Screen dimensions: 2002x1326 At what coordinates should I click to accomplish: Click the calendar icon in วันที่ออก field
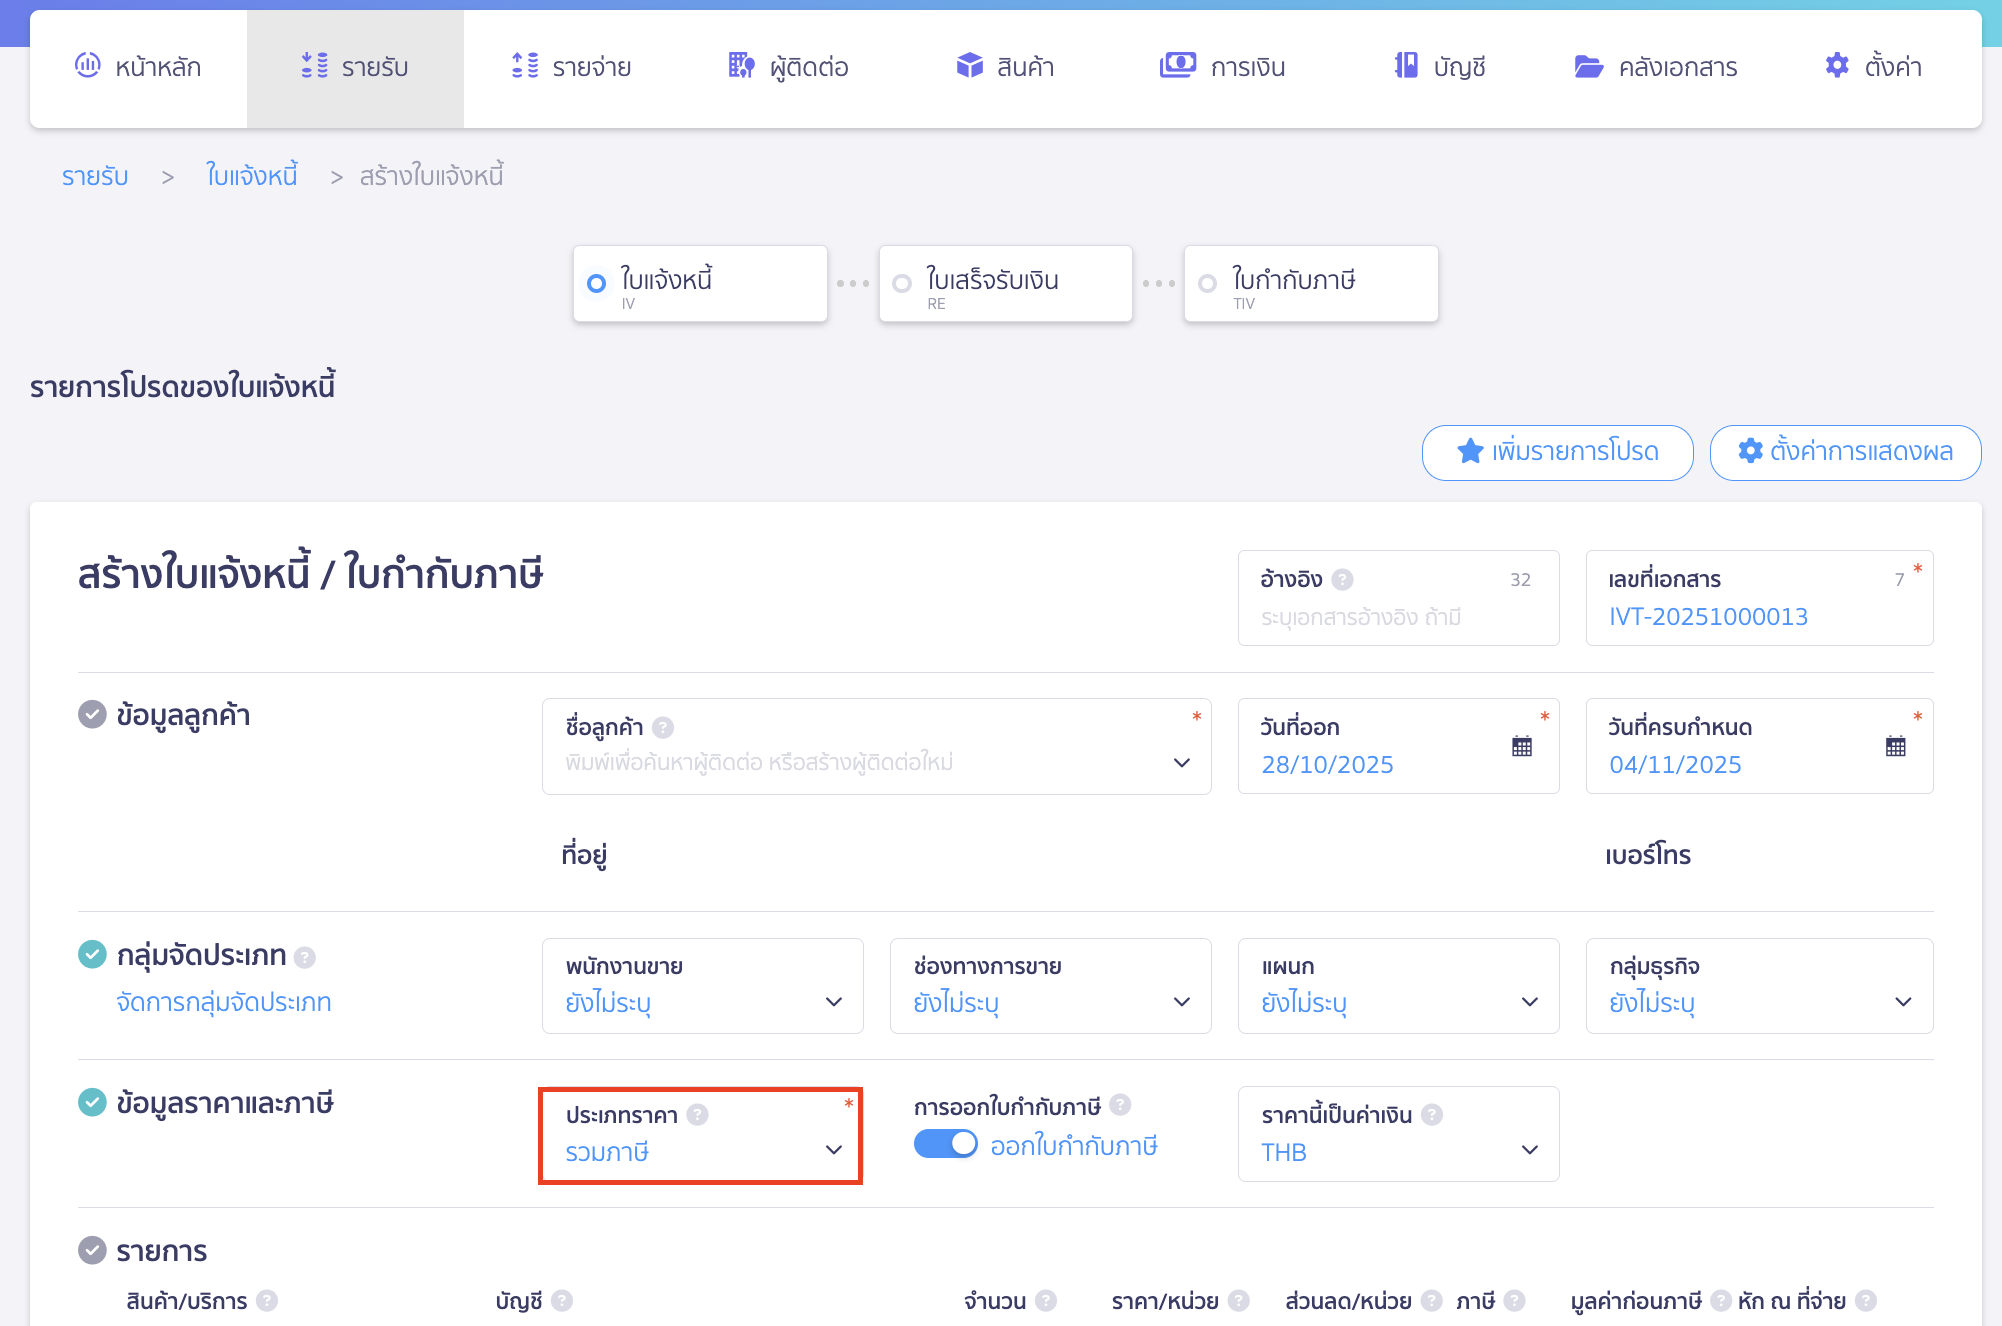click(1521, 746)
